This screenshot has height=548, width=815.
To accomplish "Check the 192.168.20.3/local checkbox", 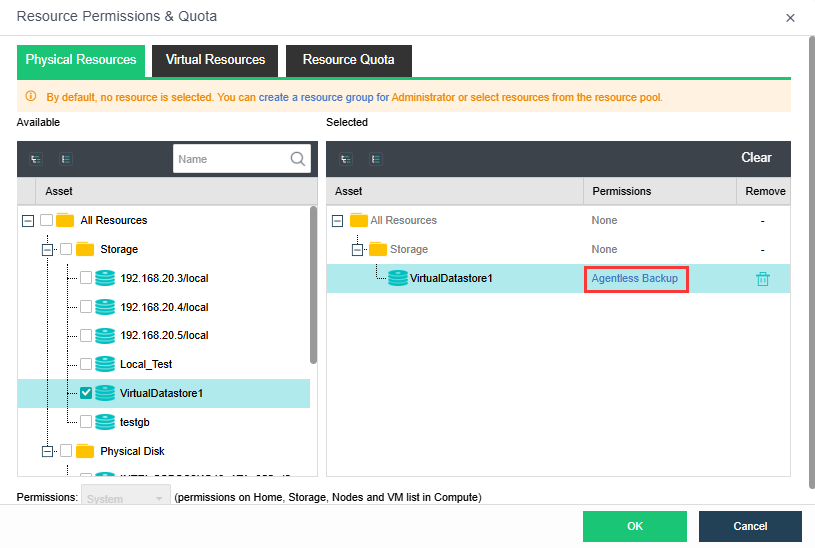I will (86, 278).
